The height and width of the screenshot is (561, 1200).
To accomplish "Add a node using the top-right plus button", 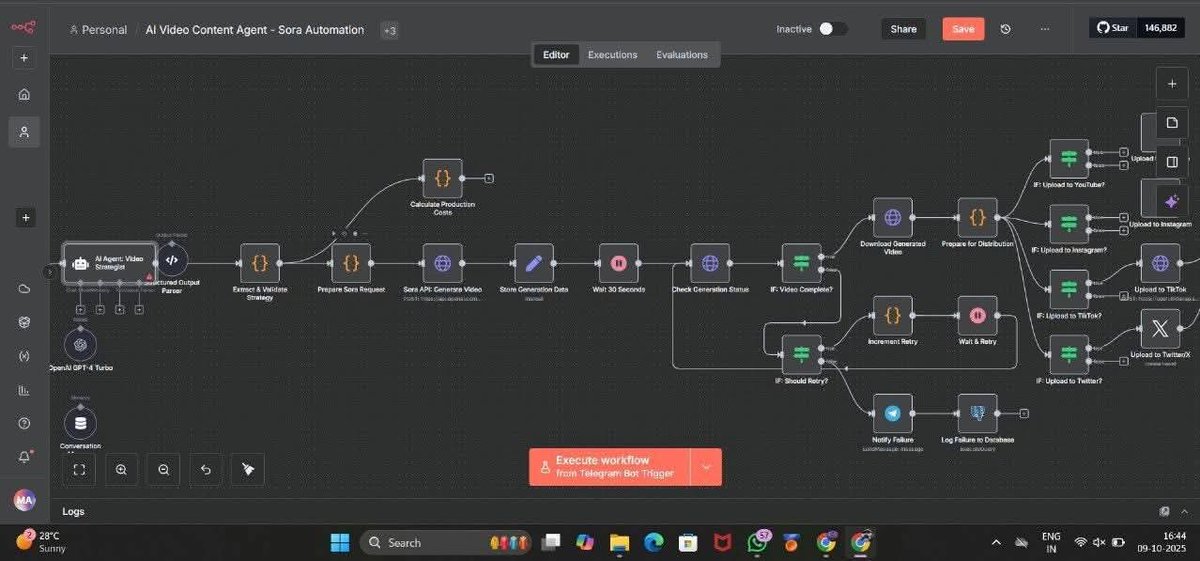I will pyautogui.click(x=1172, y=83).
